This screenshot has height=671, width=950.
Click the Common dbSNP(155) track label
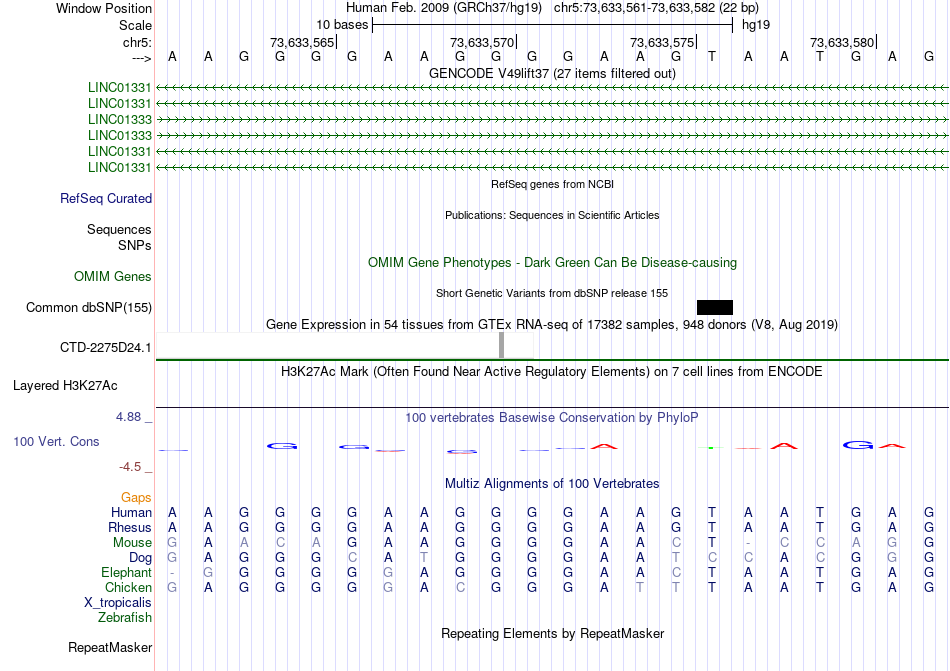[x=89, y=308]
